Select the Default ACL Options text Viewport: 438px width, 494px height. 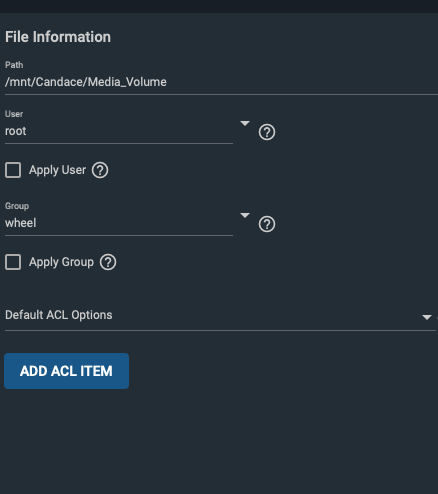tap(59, 315)
